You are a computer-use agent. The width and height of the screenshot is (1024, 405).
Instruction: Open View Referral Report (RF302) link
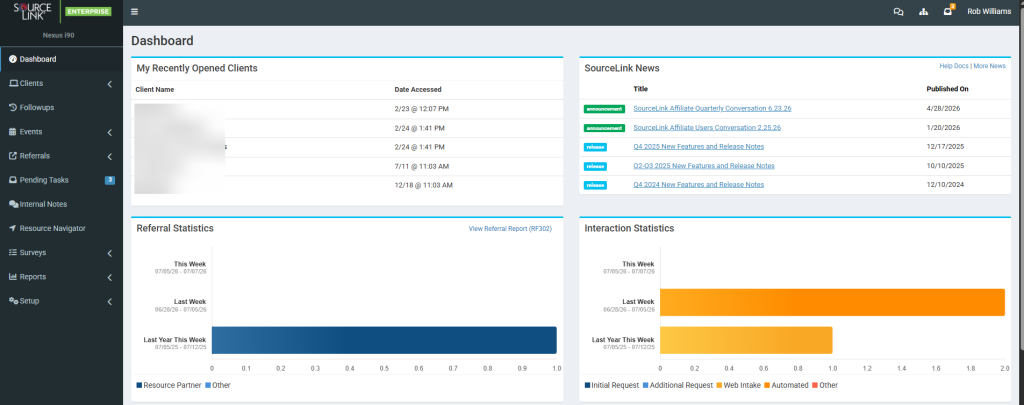tap(510, 229)
